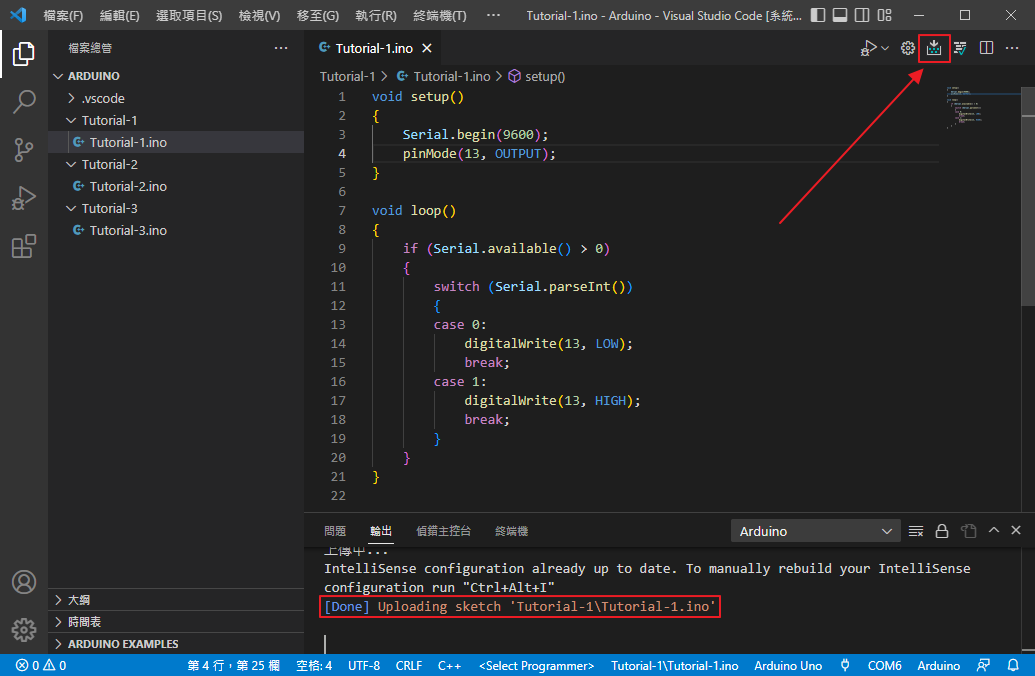Open the Arduino output channel dropdown
The image size is (1035, 676).
click(x=816, y=531)
